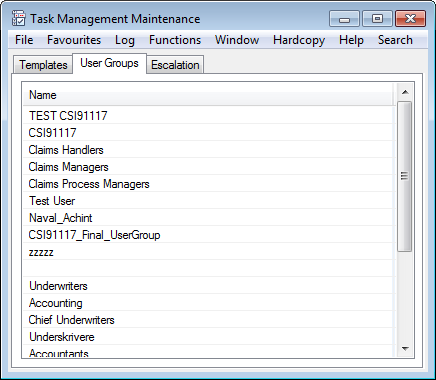Click the Task Management Maintenance title icon

pyautogui.click(x=18, y=18)
